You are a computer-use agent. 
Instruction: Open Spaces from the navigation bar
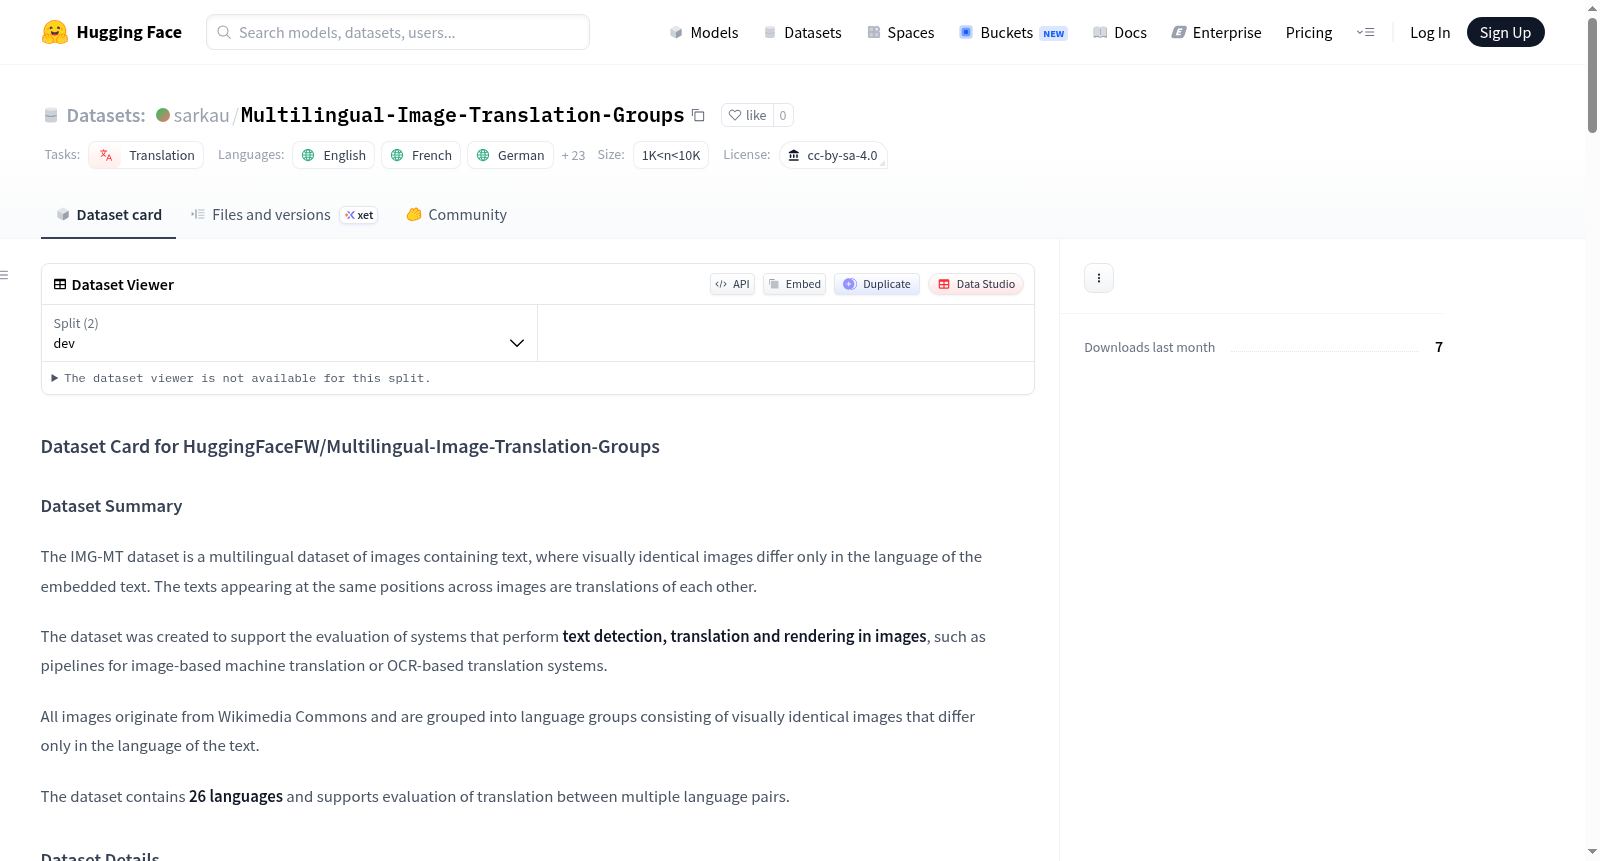[901, 32]
